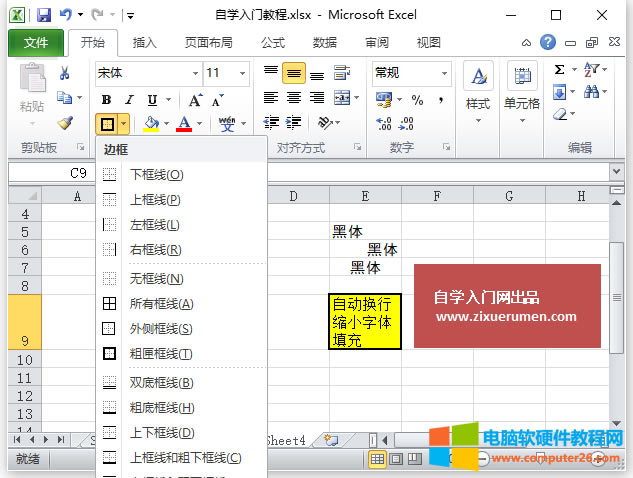The image size is (633, 478).
Task: Toggle Italic formatting
Action: (129, 100)
